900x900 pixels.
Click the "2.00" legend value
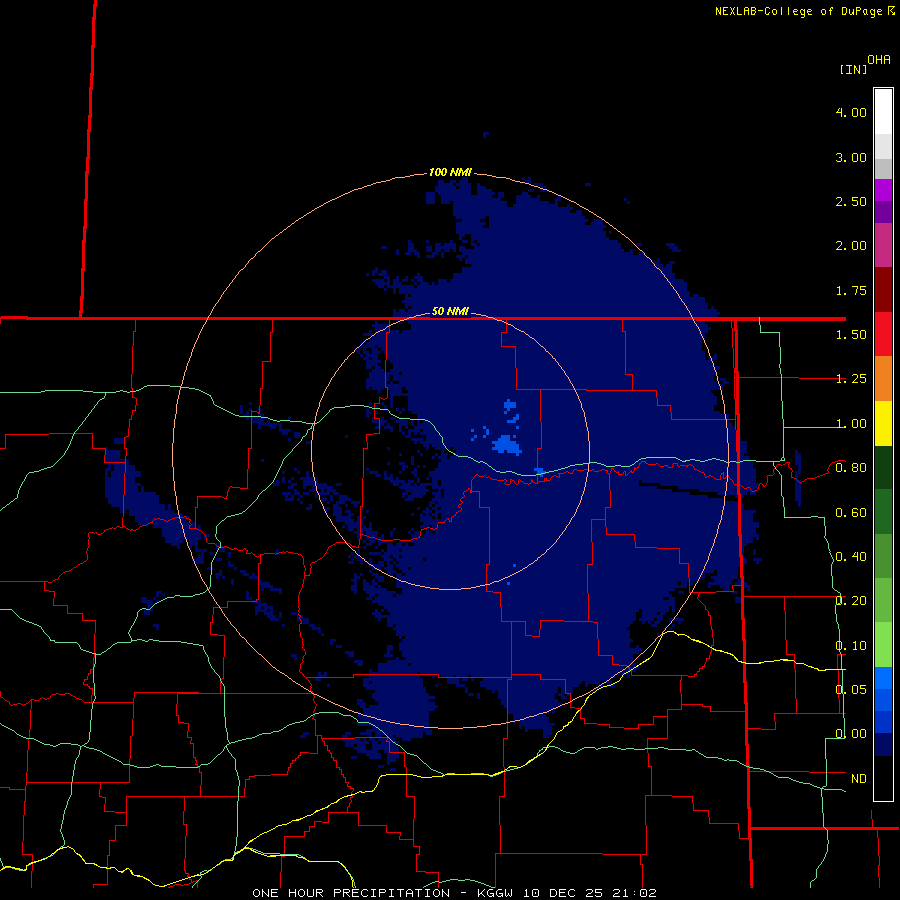coord(851,246)
